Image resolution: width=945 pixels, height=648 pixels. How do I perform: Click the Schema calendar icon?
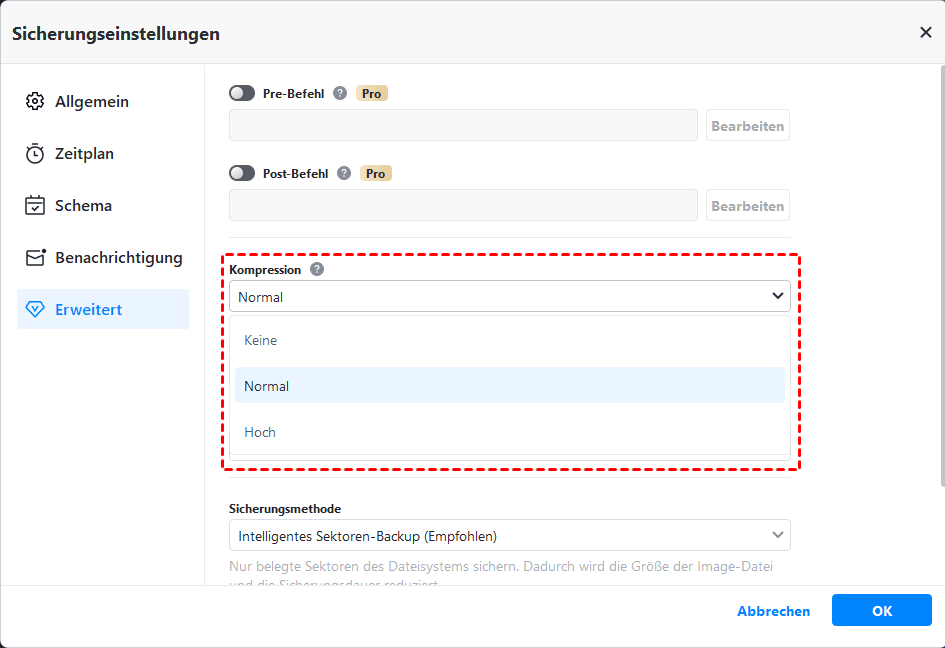tap(35, 206)
